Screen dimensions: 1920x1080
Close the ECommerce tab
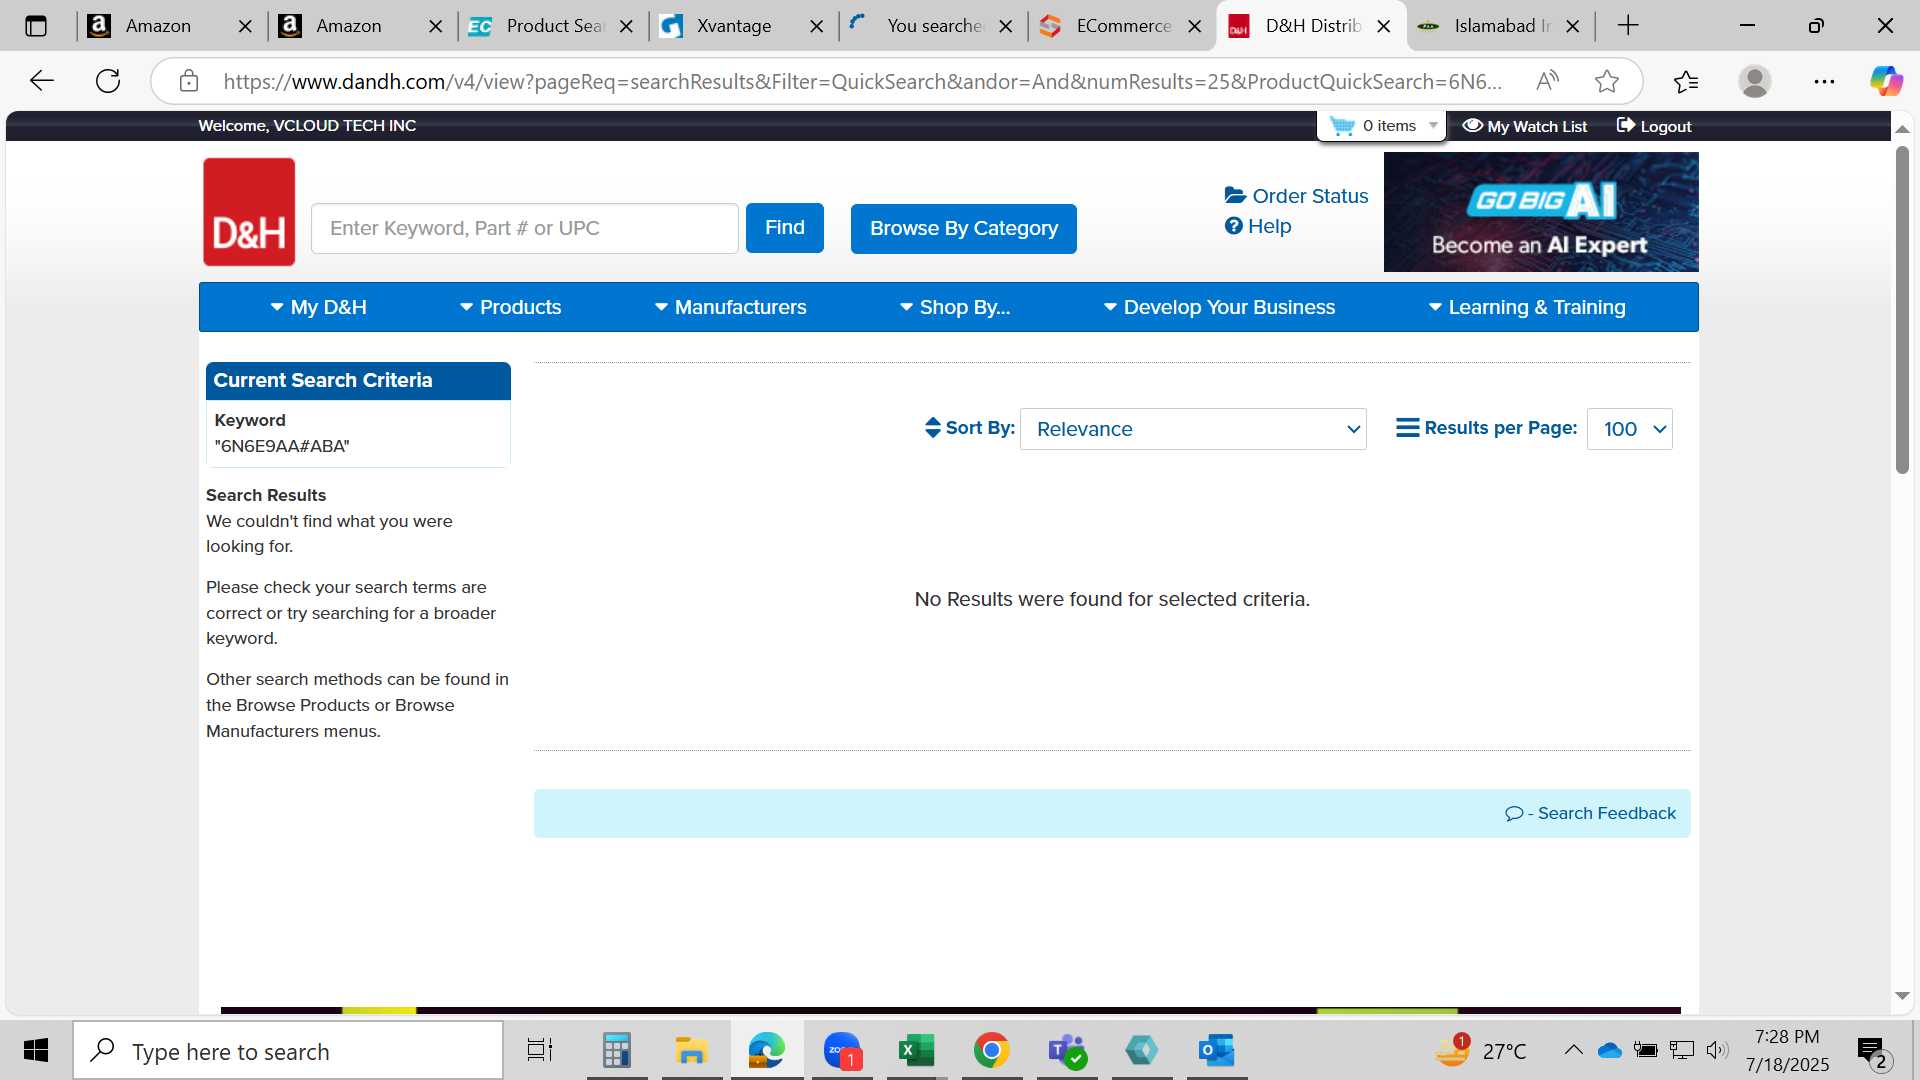1194,26
